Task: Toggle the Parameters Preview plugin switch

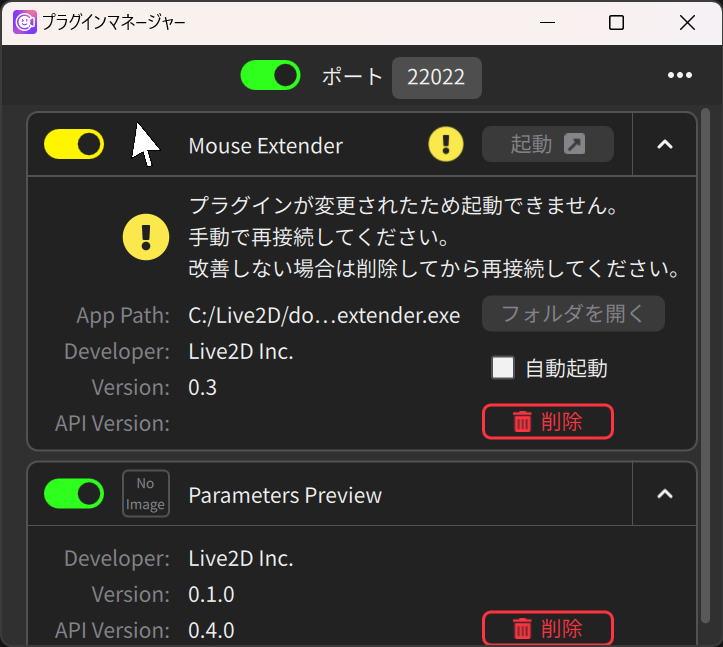Action: 74,493
